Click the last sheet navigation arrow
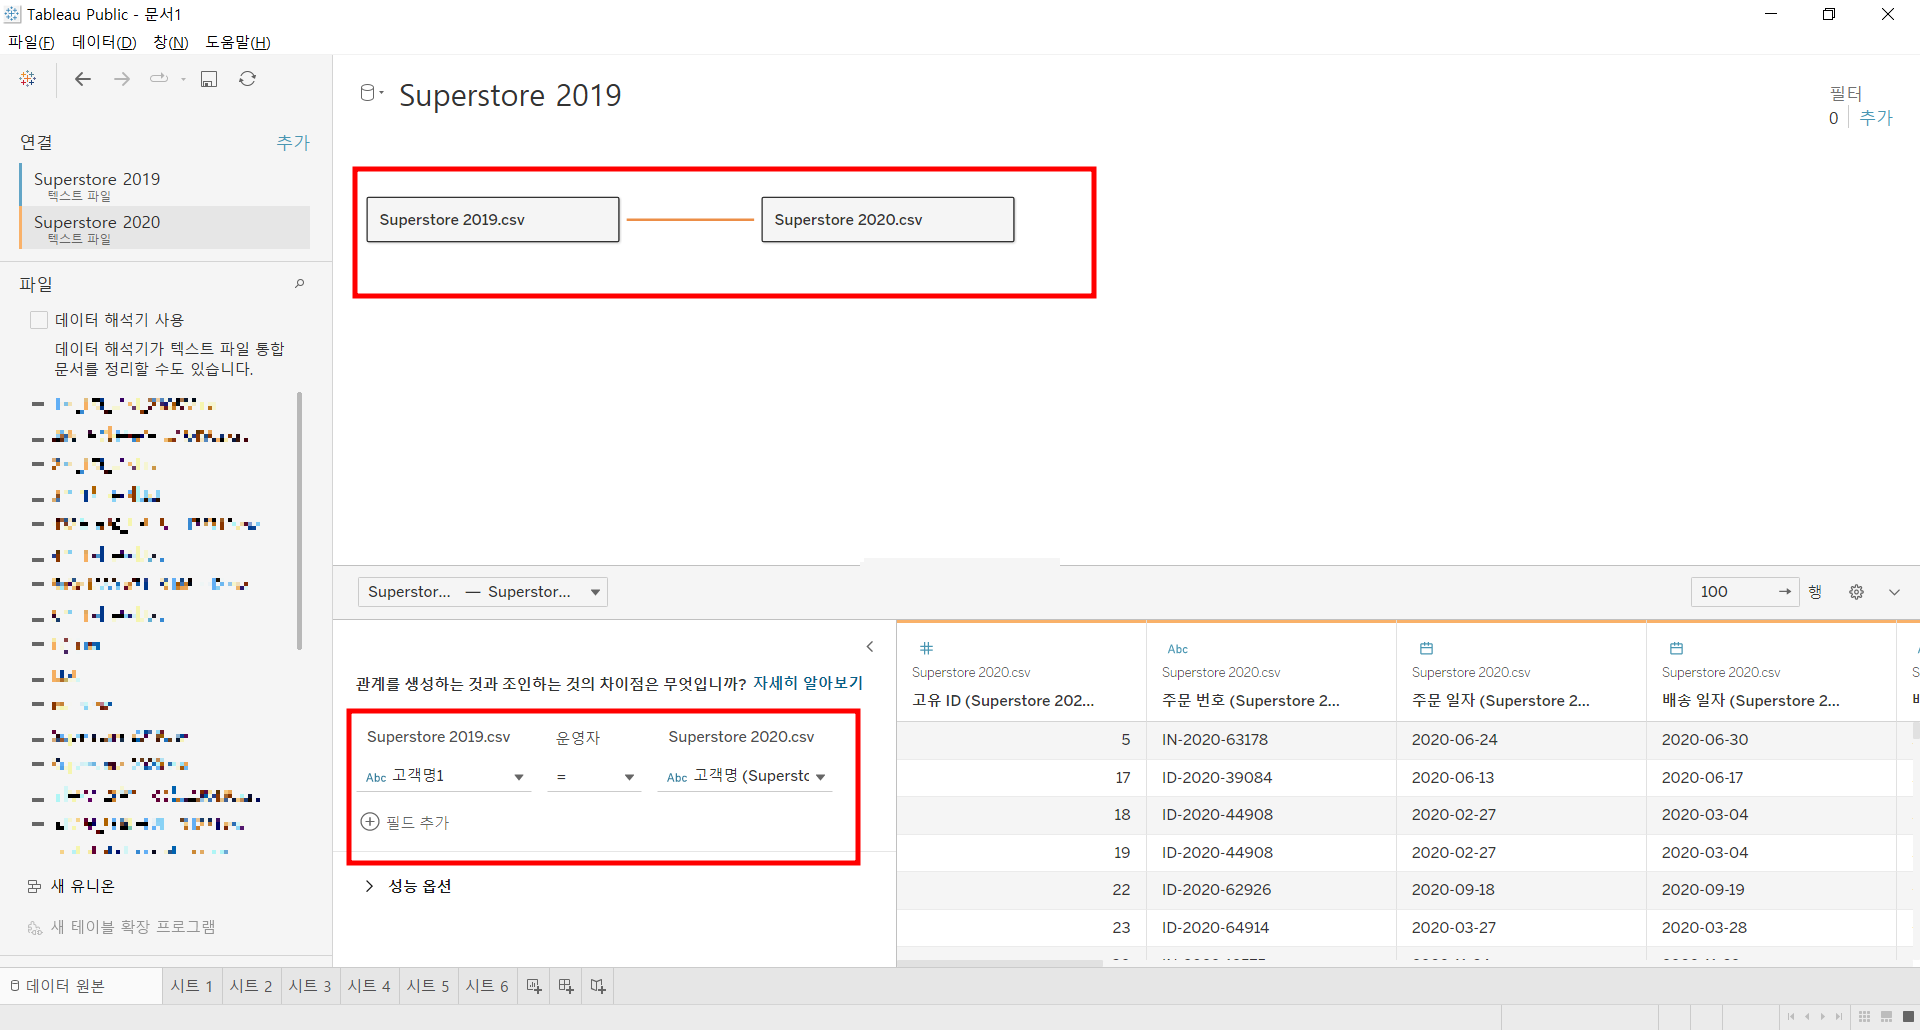 click(1839, 1017)
